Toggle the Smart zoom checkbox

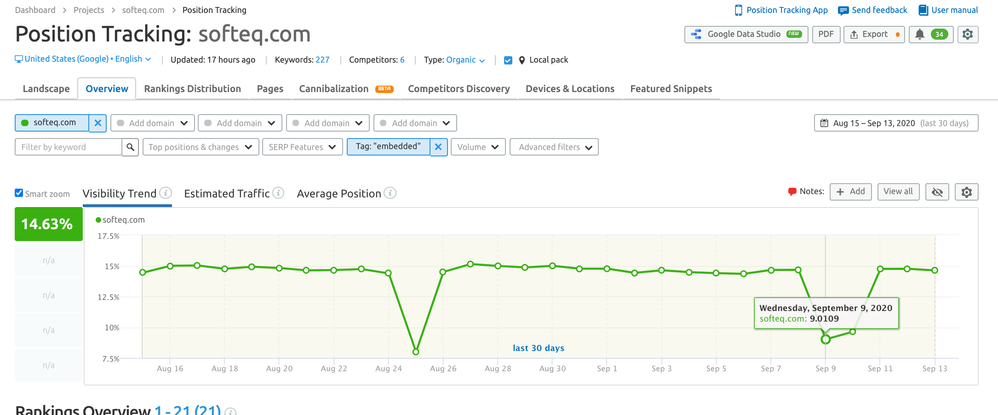(x=19, y=193)
